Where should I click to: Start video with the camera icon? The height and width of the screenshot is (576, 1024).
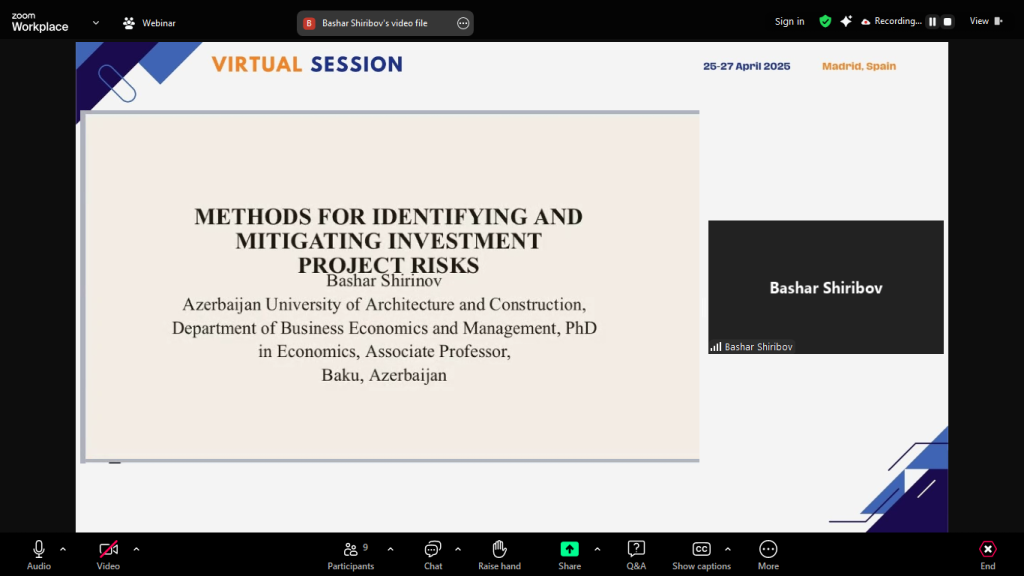point(108,549)
